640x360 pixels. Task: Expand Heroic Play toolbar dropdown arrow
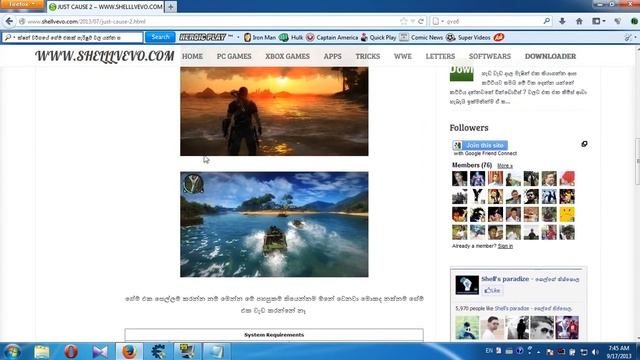(x=238, y=38)
